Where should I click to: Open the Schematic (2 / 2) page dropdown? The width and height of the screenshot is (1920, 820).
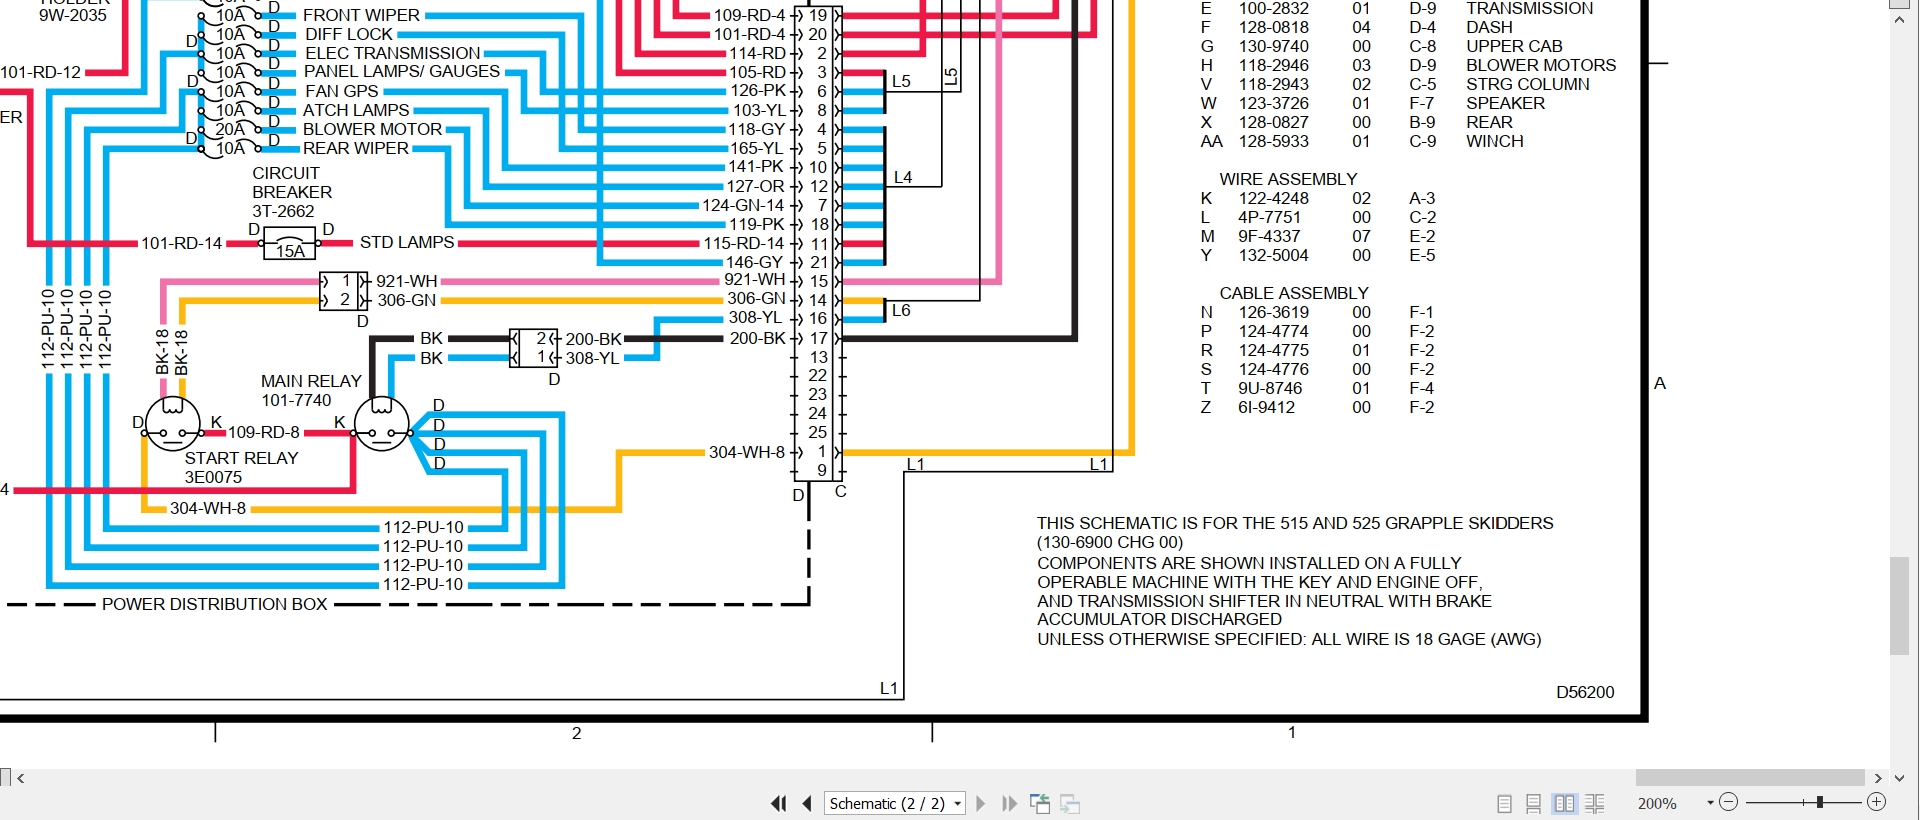click(x=895, y=803)
